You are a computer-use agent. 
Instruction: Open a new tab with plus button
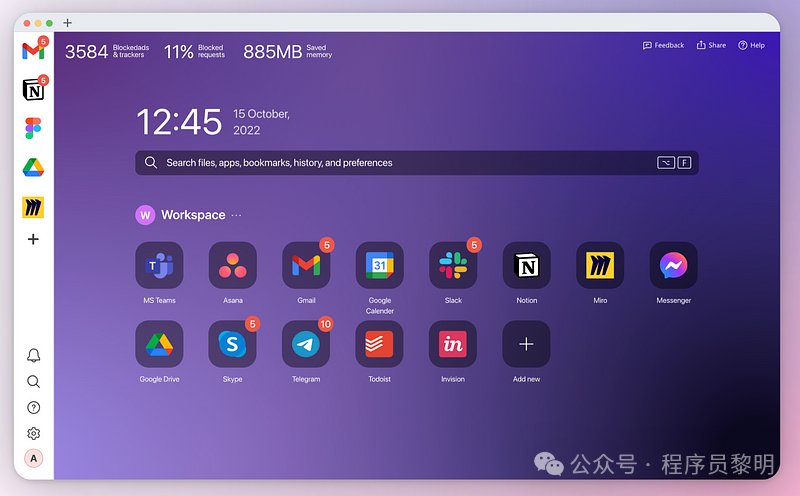(67, 23)
